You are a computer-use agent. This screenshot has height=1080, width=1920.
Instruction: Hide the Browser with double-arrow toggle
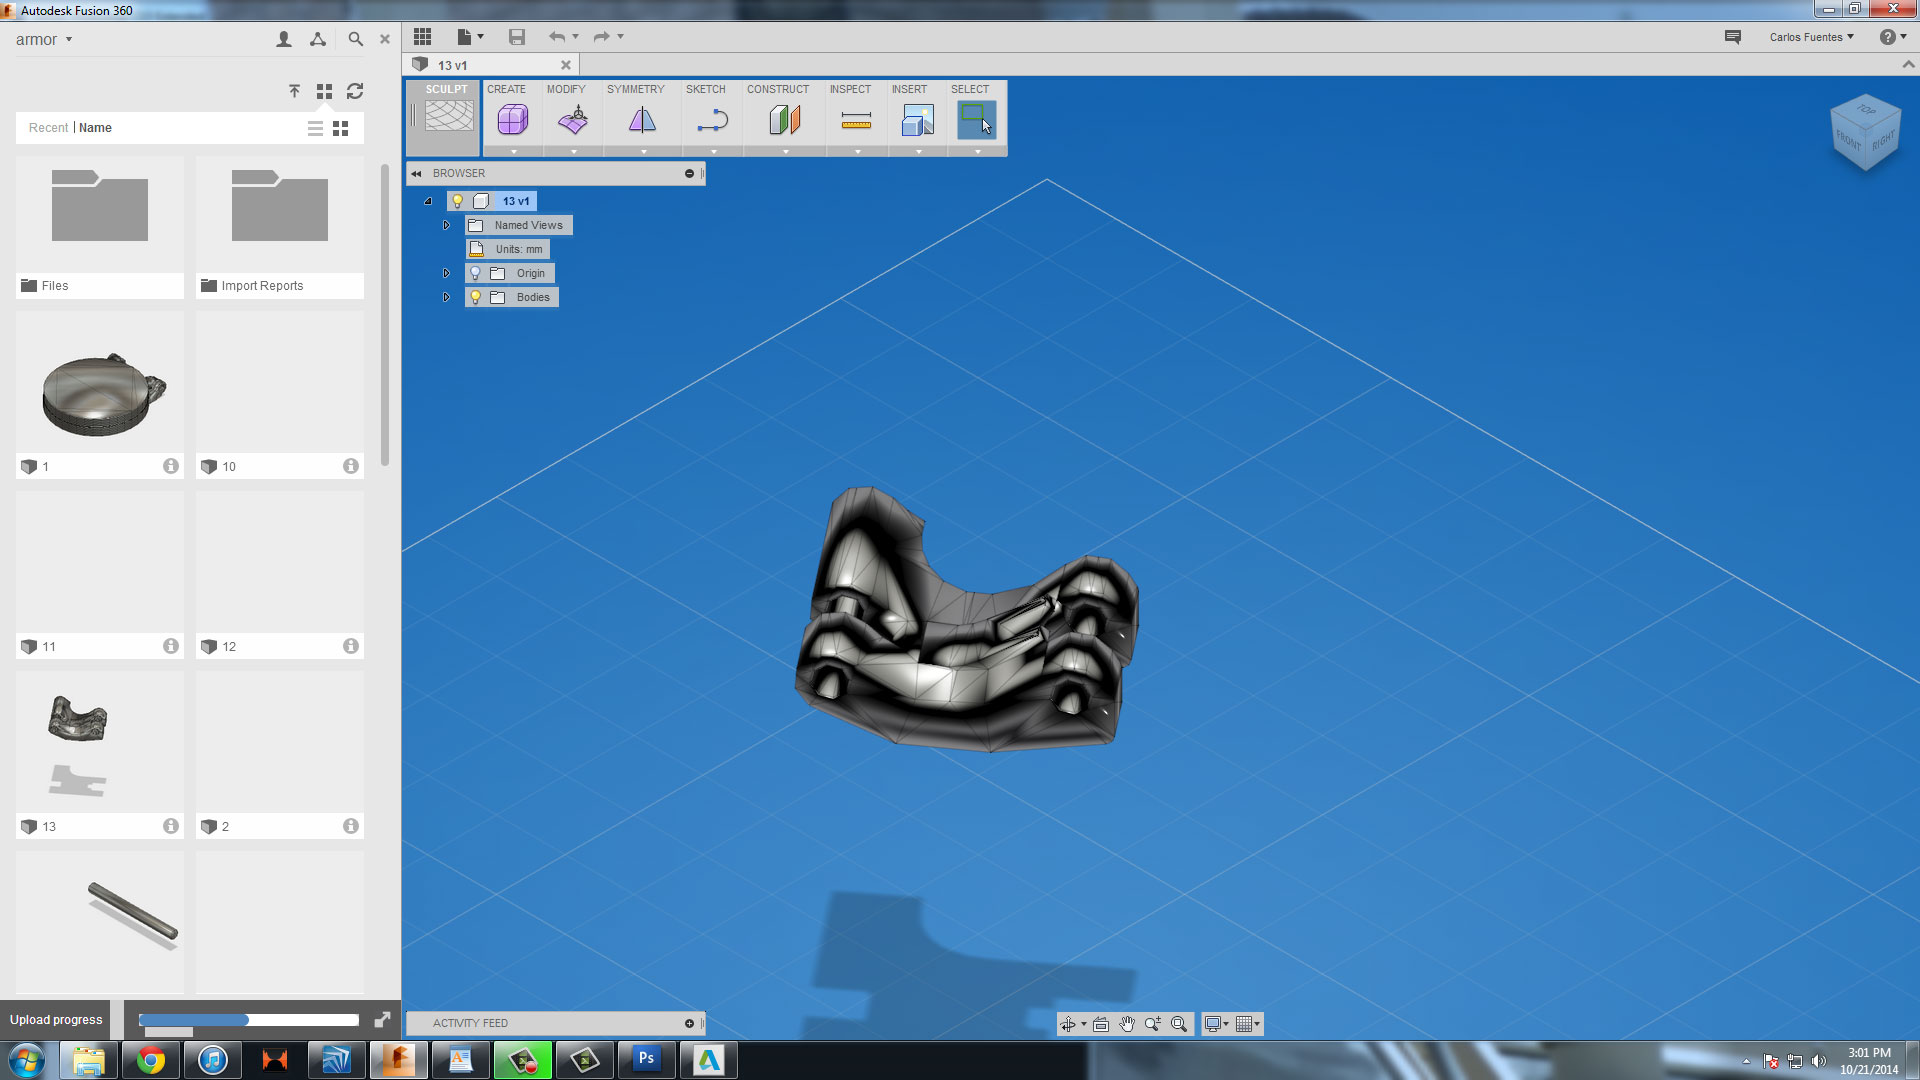coord(416,174)
